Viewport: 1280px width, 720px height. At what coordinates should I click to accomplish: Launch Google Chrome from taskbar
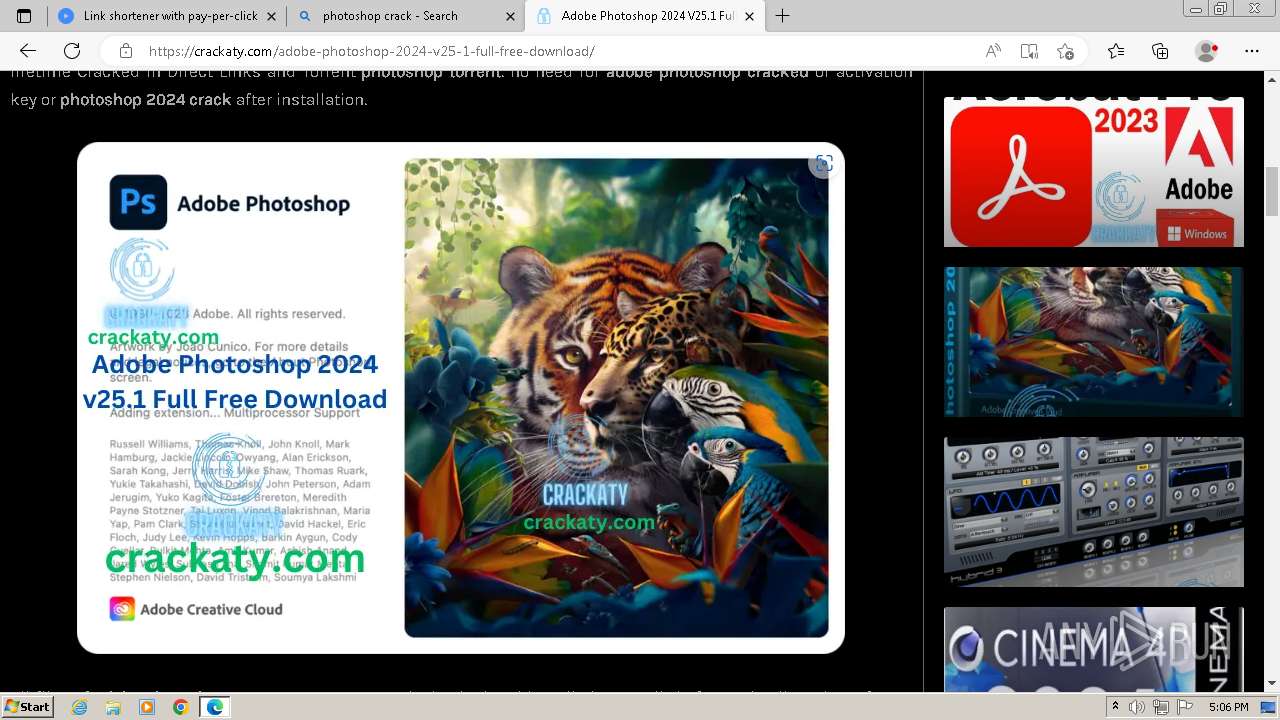pos(180,707)
